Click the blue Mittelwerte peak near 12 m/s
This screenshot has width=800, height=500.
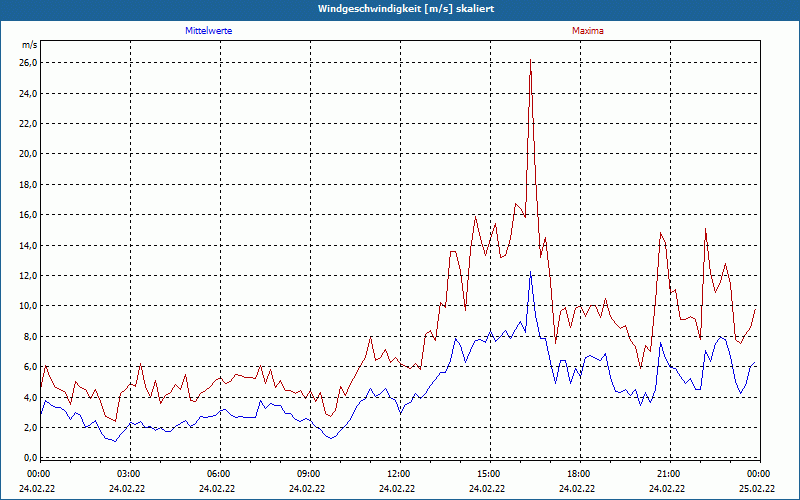coord(531,272)
